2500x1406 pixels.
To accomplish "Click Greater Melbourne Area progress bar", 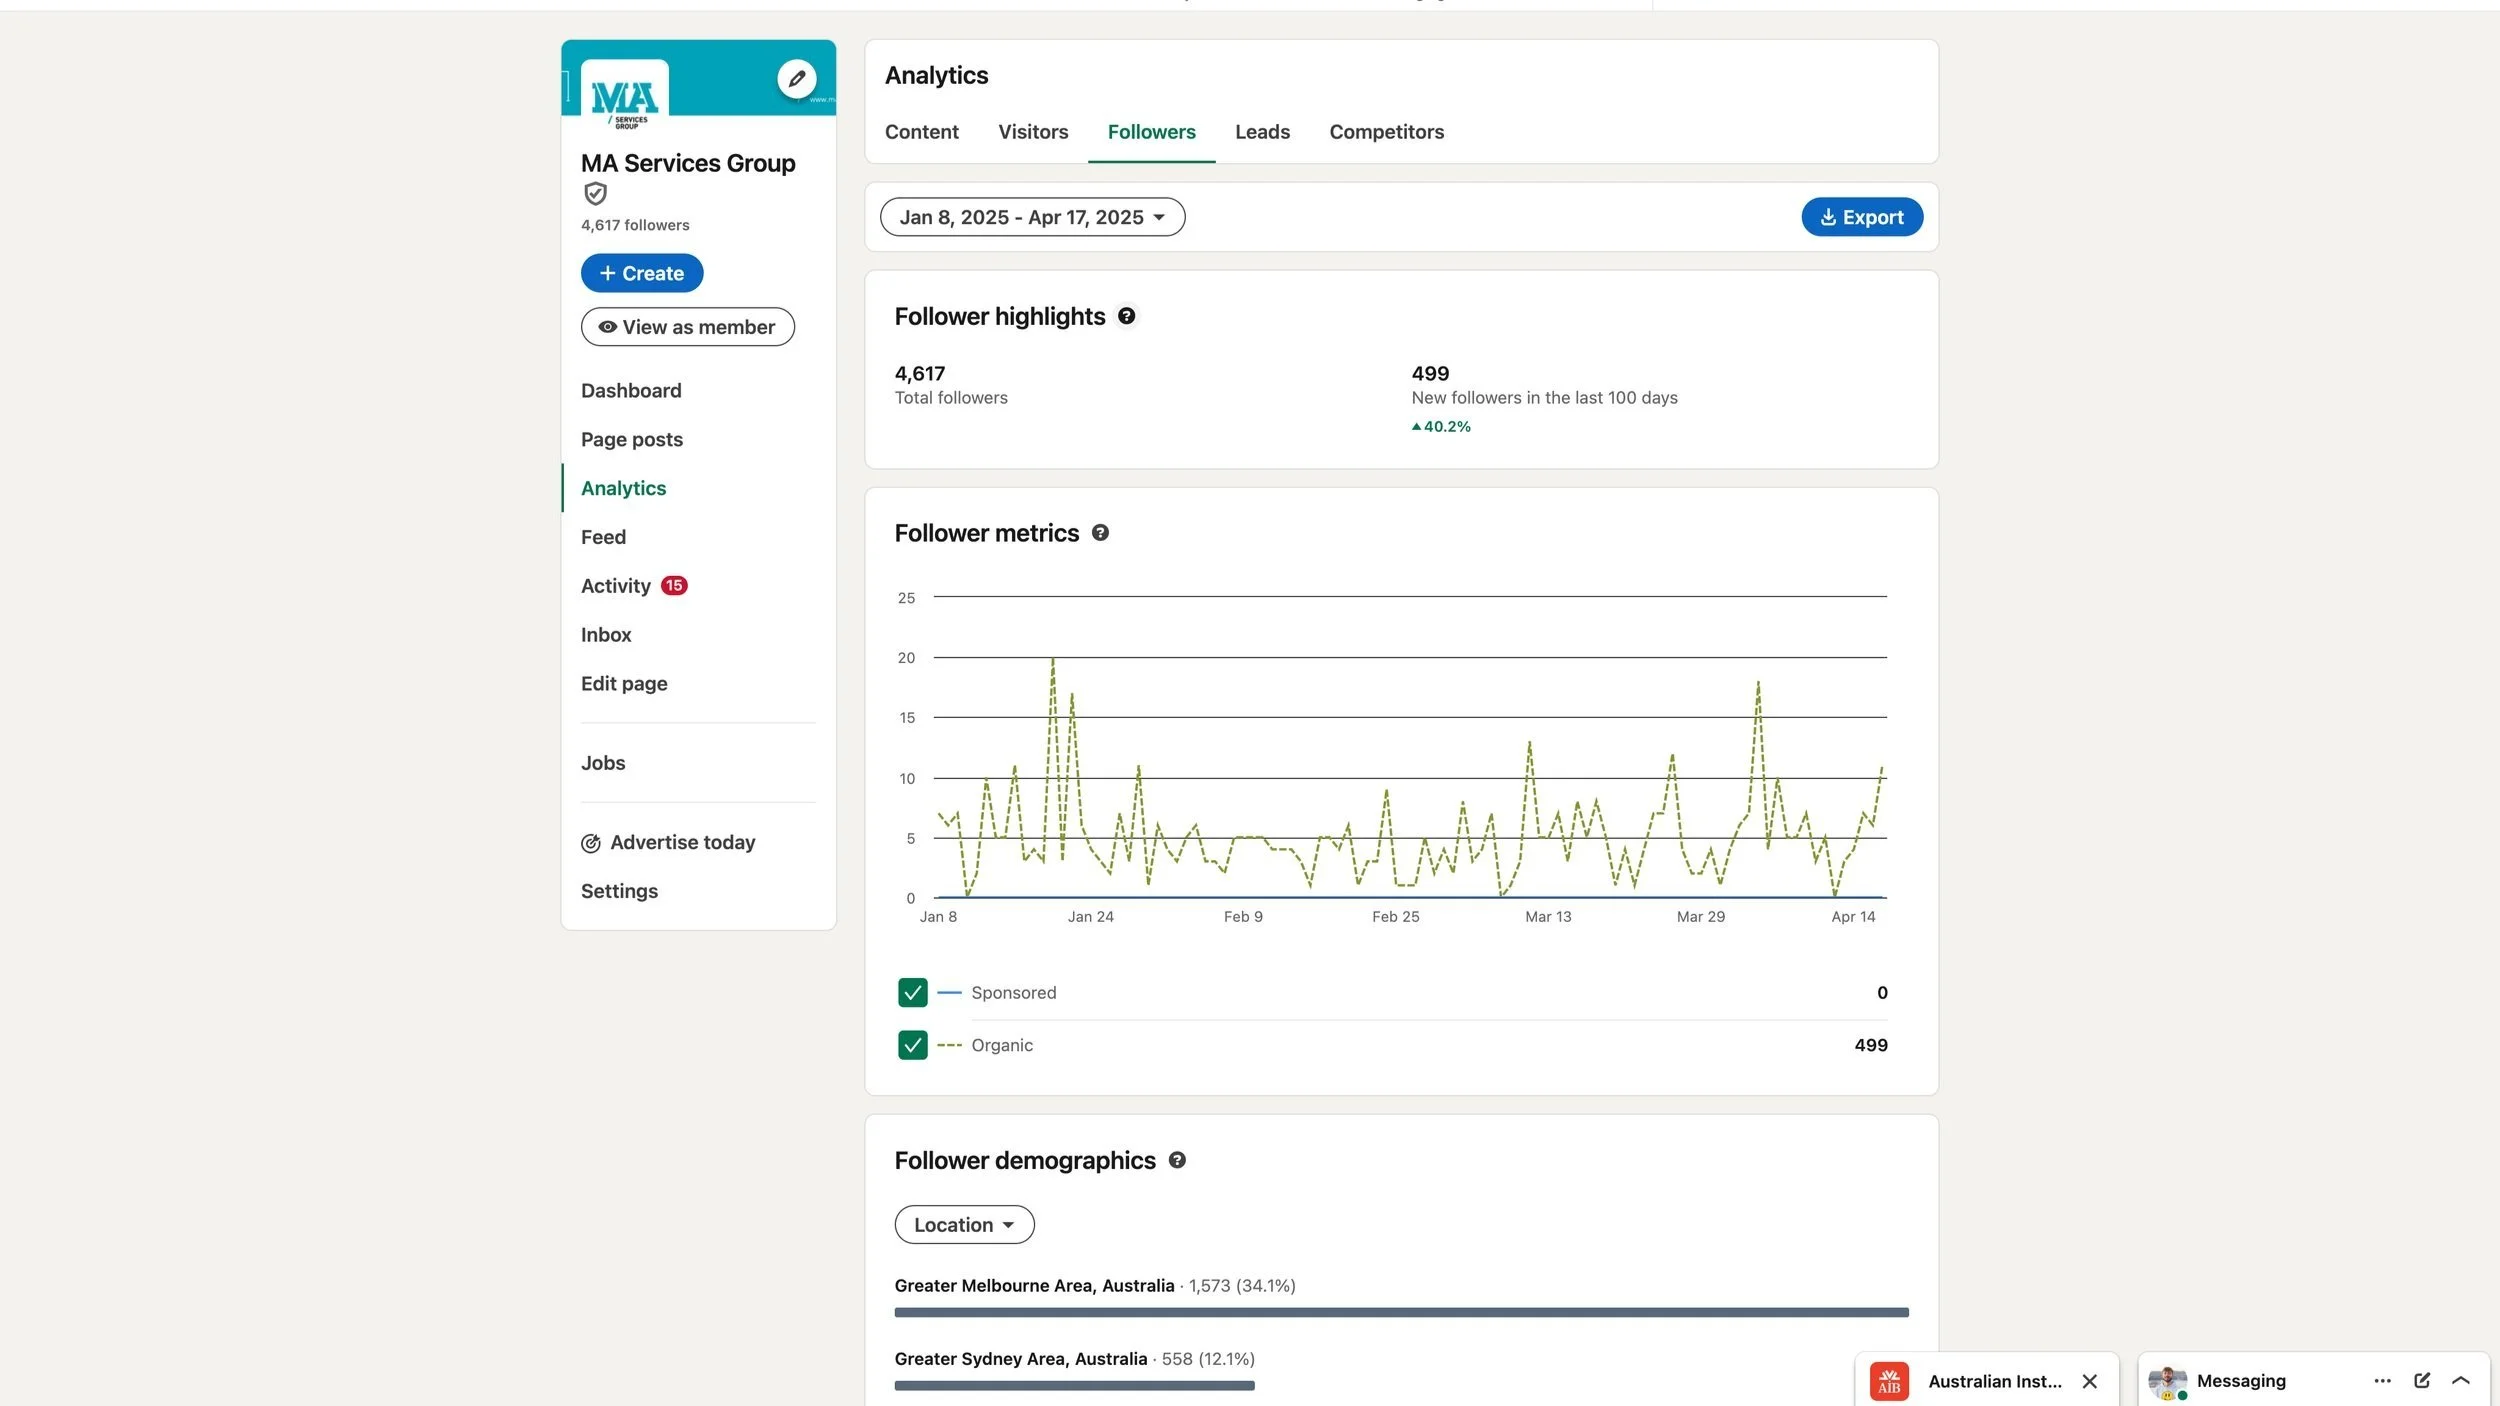I will coord(1400,1312).
